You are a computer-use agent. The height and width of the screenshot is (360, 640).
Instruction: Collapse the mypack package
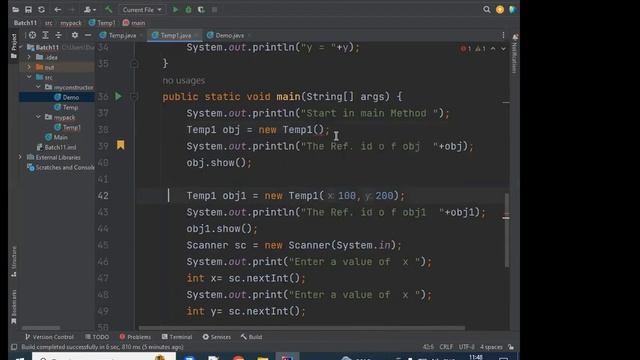coord(38,117)
